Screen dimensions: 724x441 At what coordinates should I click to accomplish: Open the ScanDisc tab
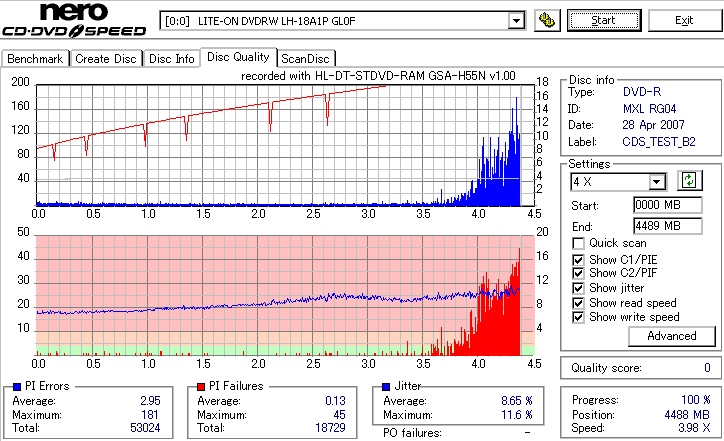[305, 59]
